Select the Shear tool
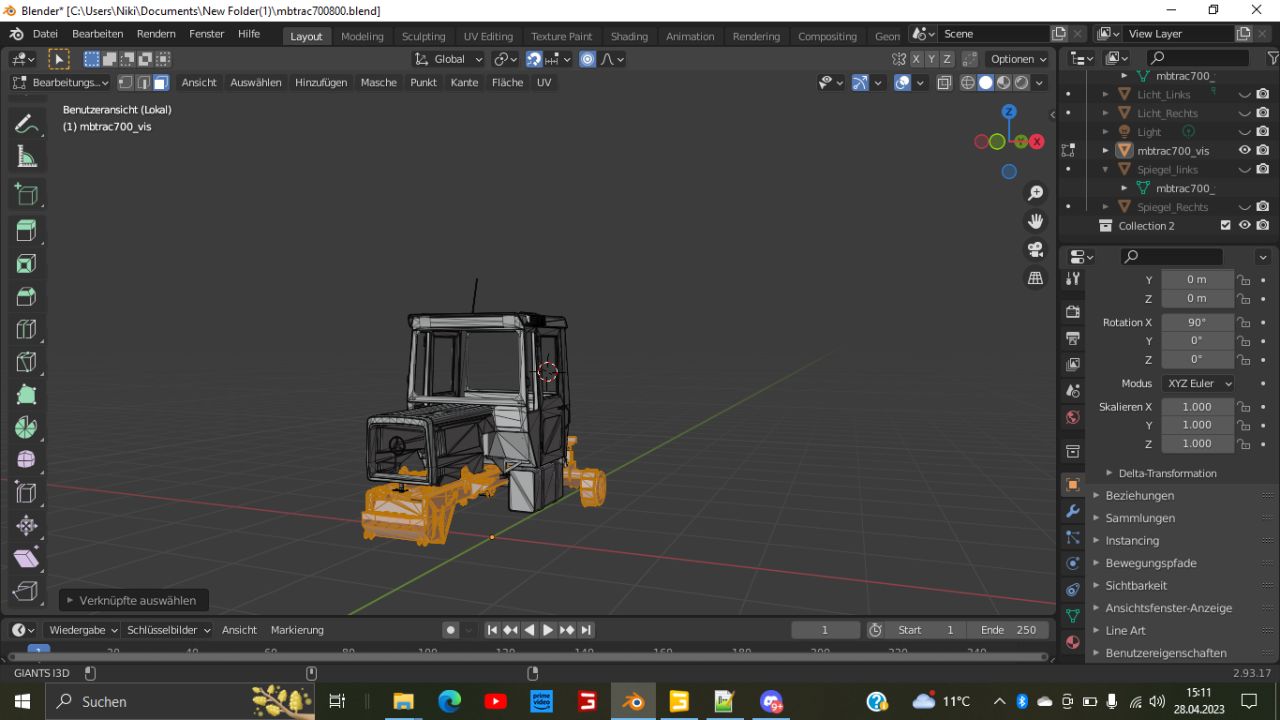Viewport: 1280px width, 720px height. [27, 558]
